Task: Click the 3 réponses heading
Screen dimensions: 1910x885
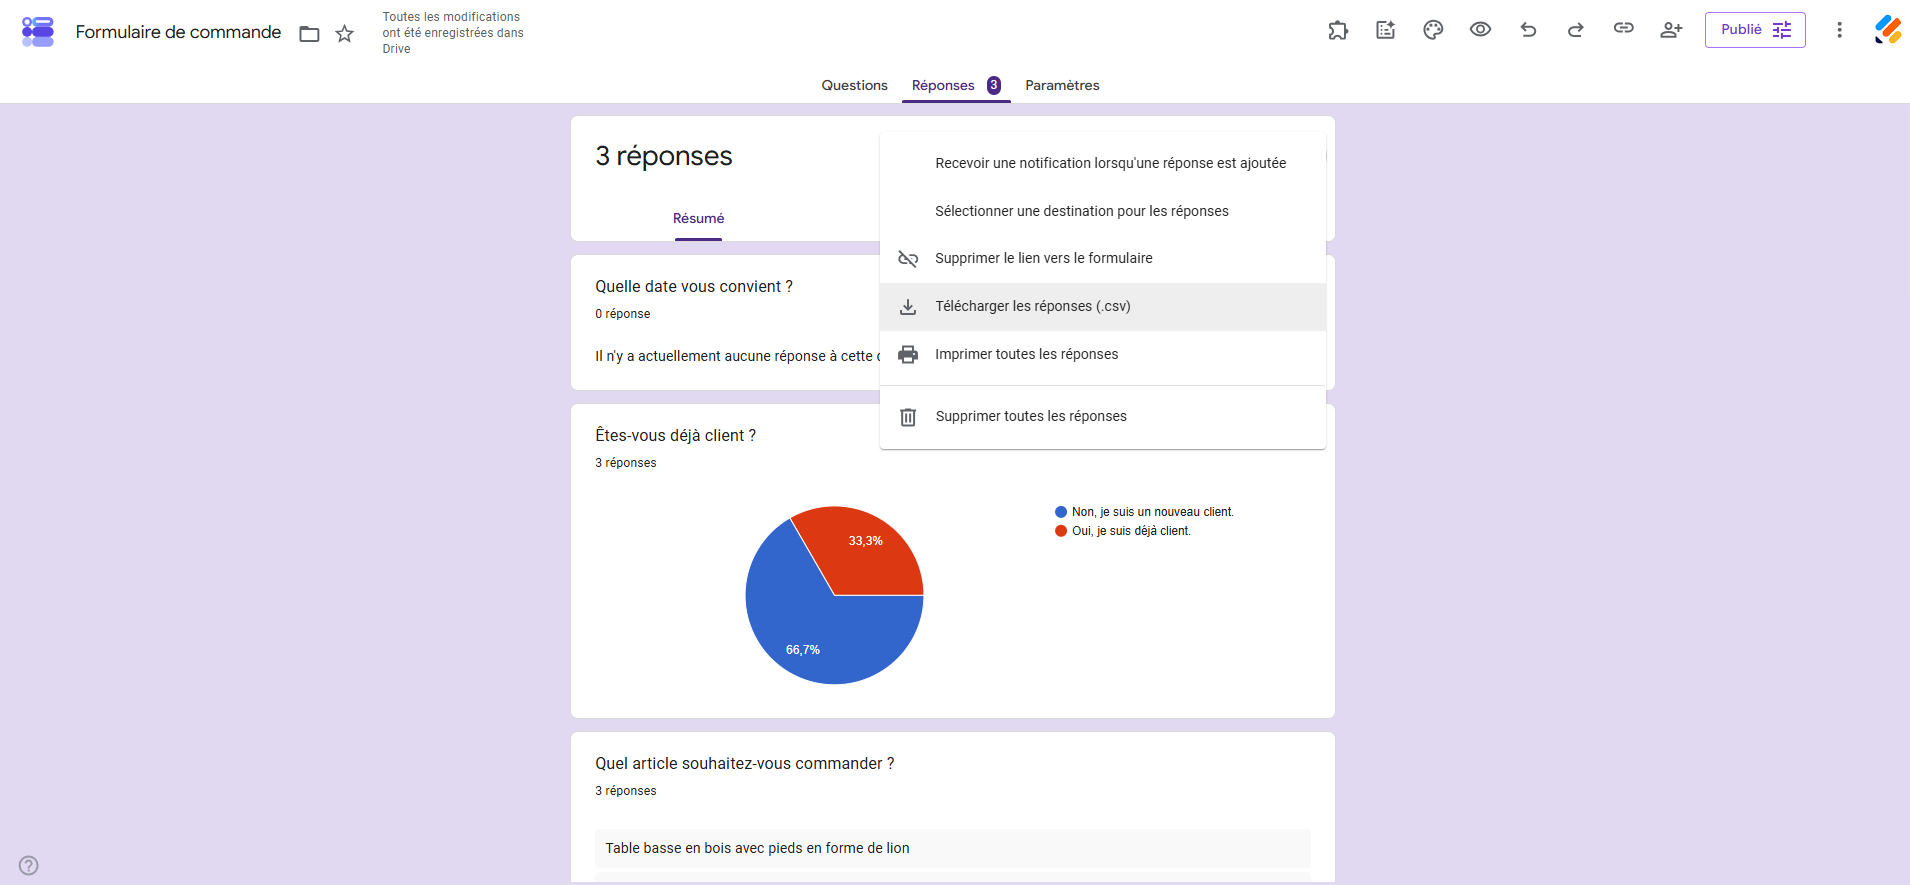Action: pyautogui.click(x=664, y=156)
